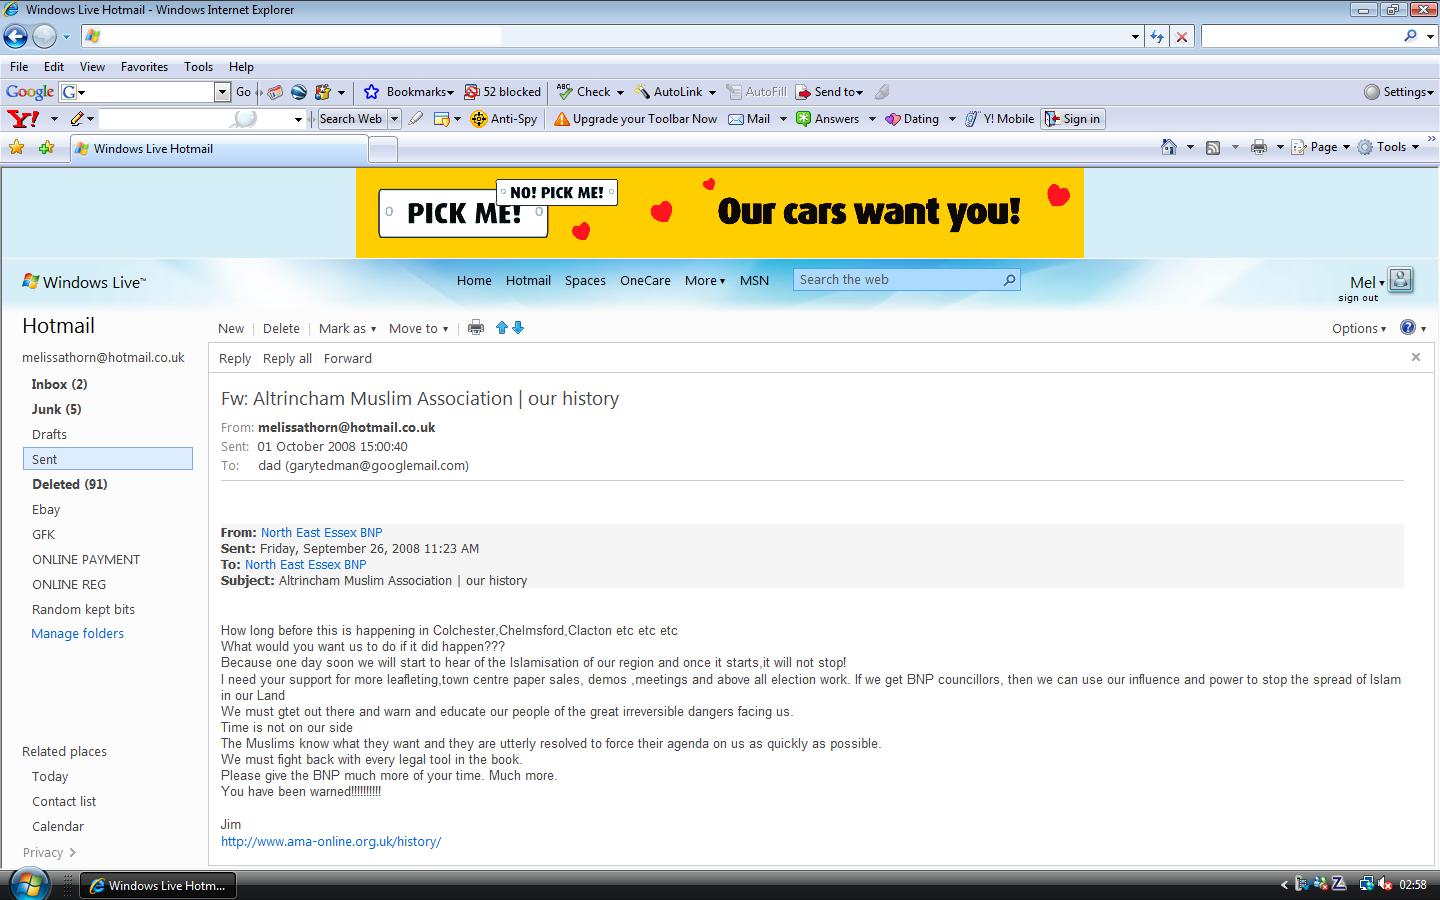Open the Move to dropdown menu
The image size is (1440, 900).
click(x=418, y=328)
